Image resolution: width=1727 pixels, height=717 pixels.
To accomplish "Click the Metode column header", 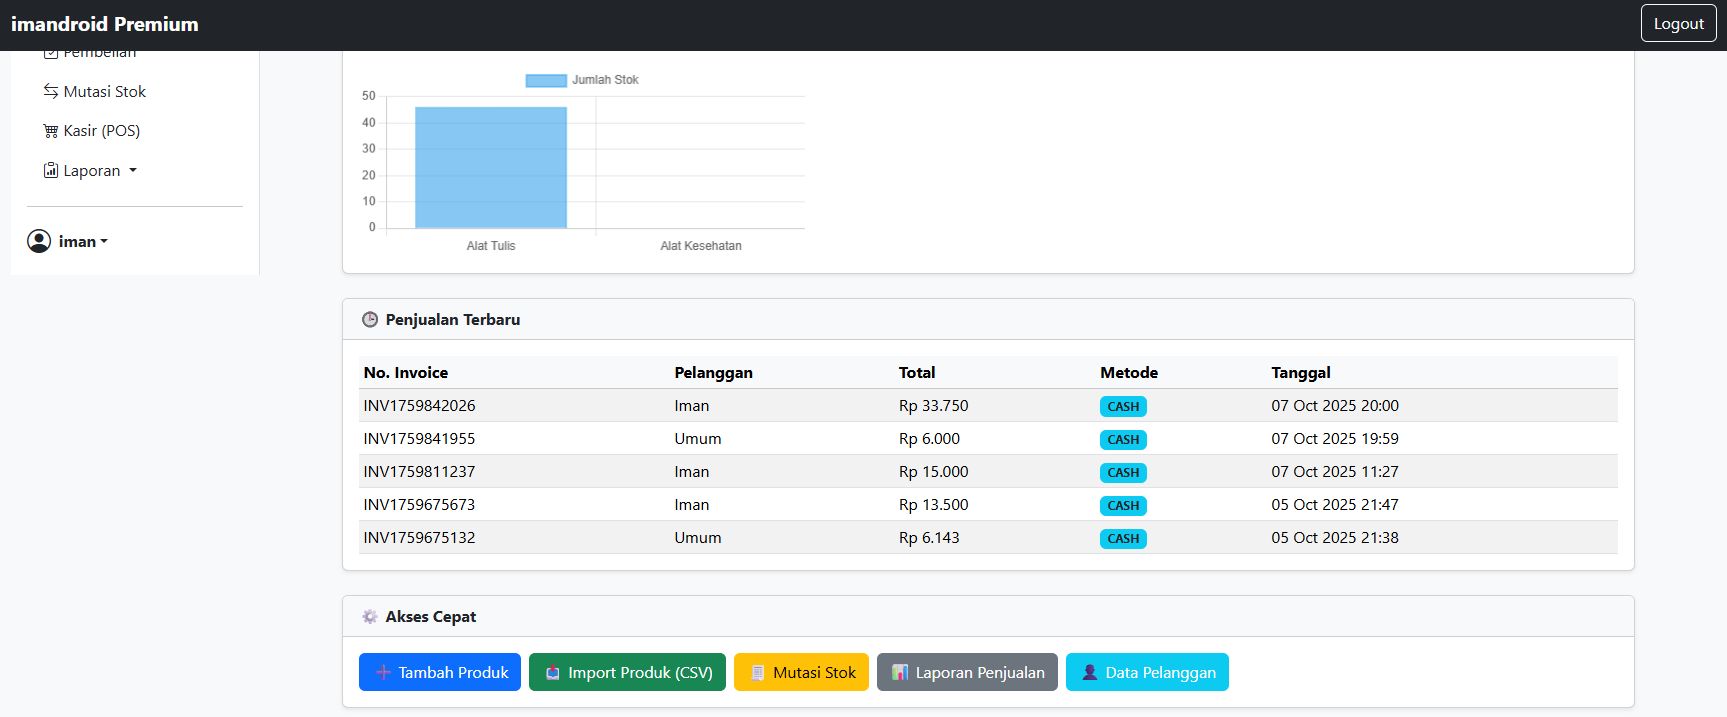I will click(x=1129, y=373).
